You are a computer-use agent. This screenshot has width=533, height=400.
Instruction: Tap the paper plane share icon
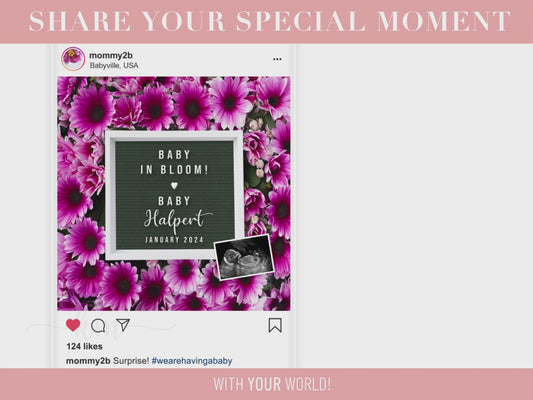(x=123, y=325)
